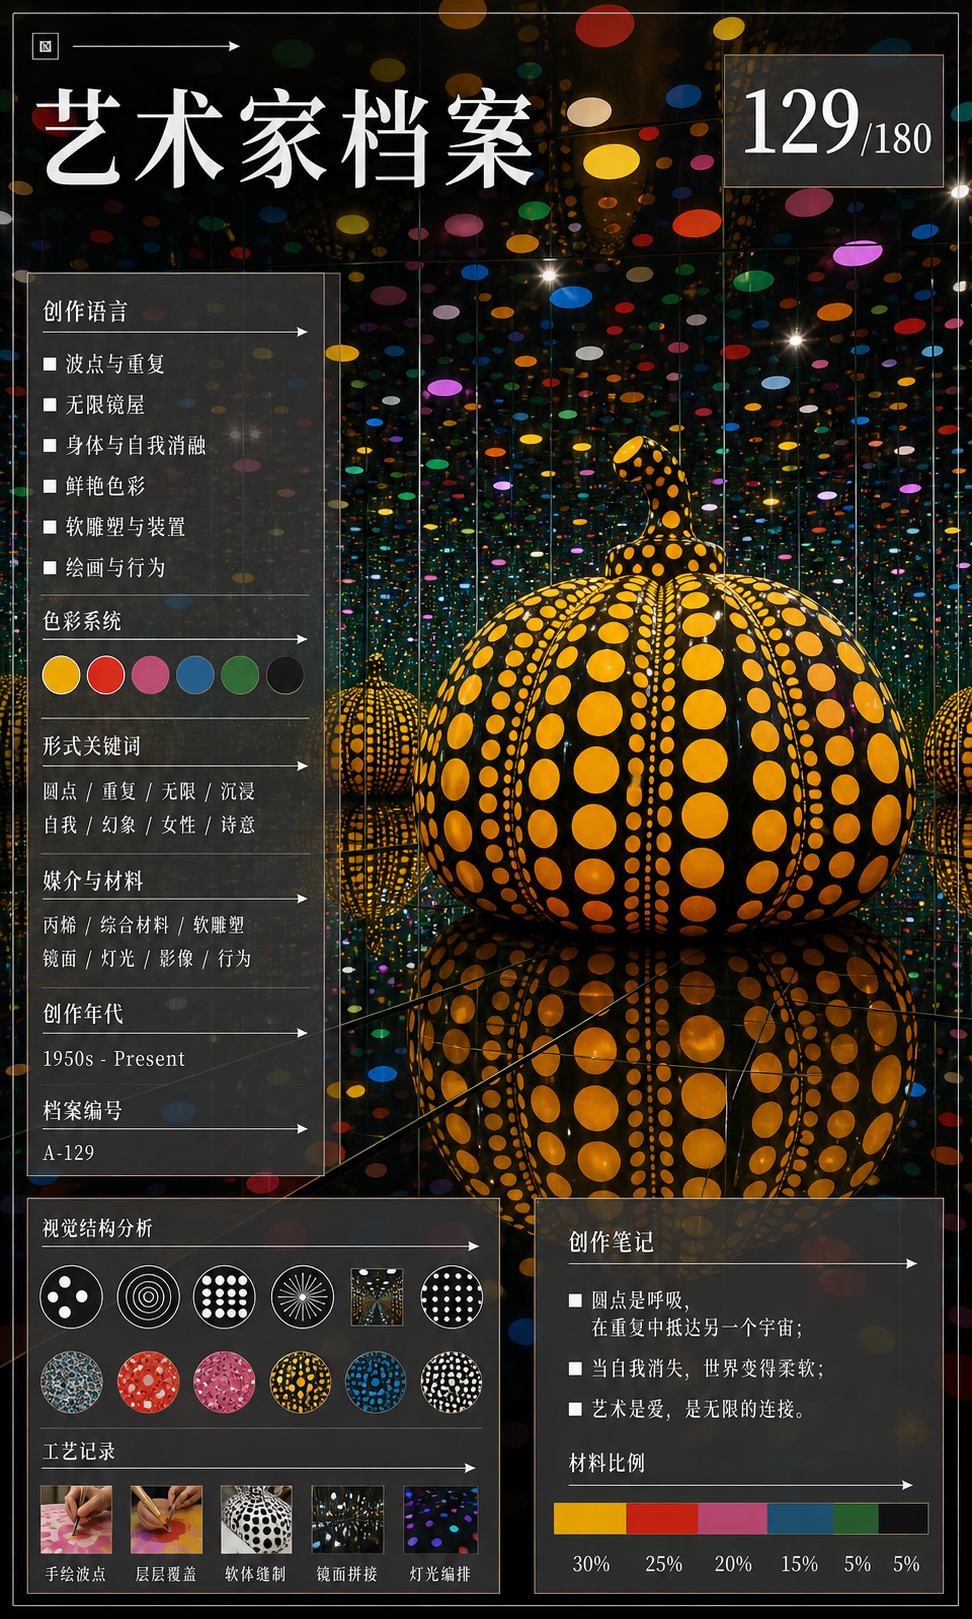Toggle the 绘画与行为 checkbox
972x1619 pixels.
(49, 568)
